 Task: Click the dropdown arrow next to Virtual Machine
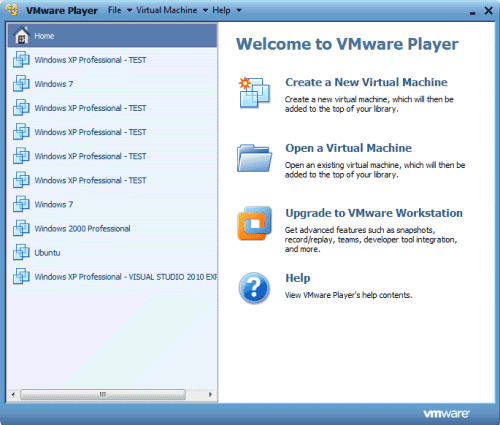coord(205,11)
